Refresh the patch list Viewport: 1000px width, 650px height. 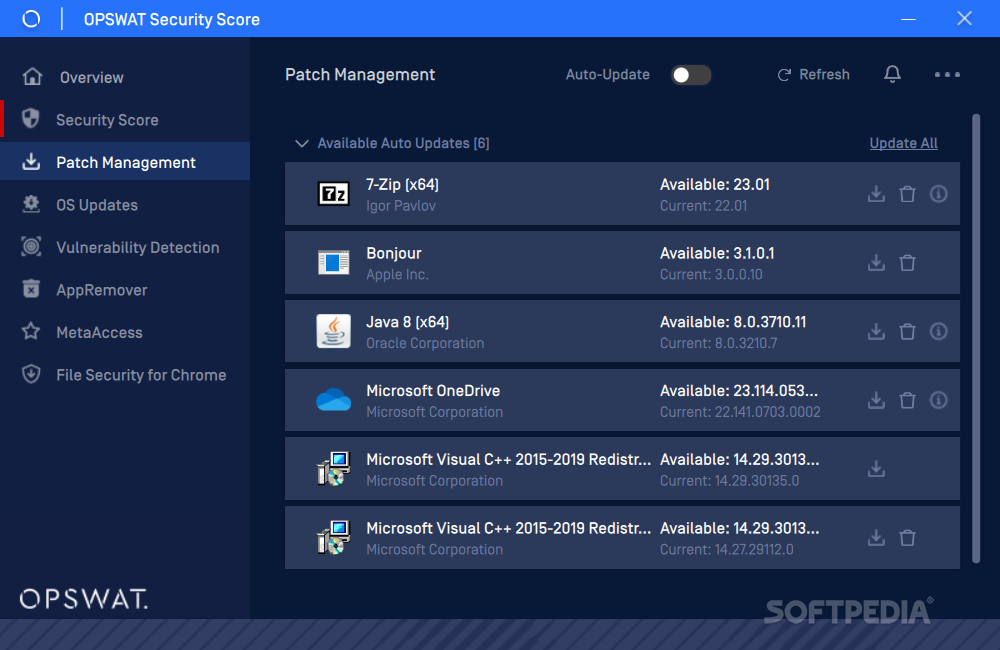tap(813, 75)
